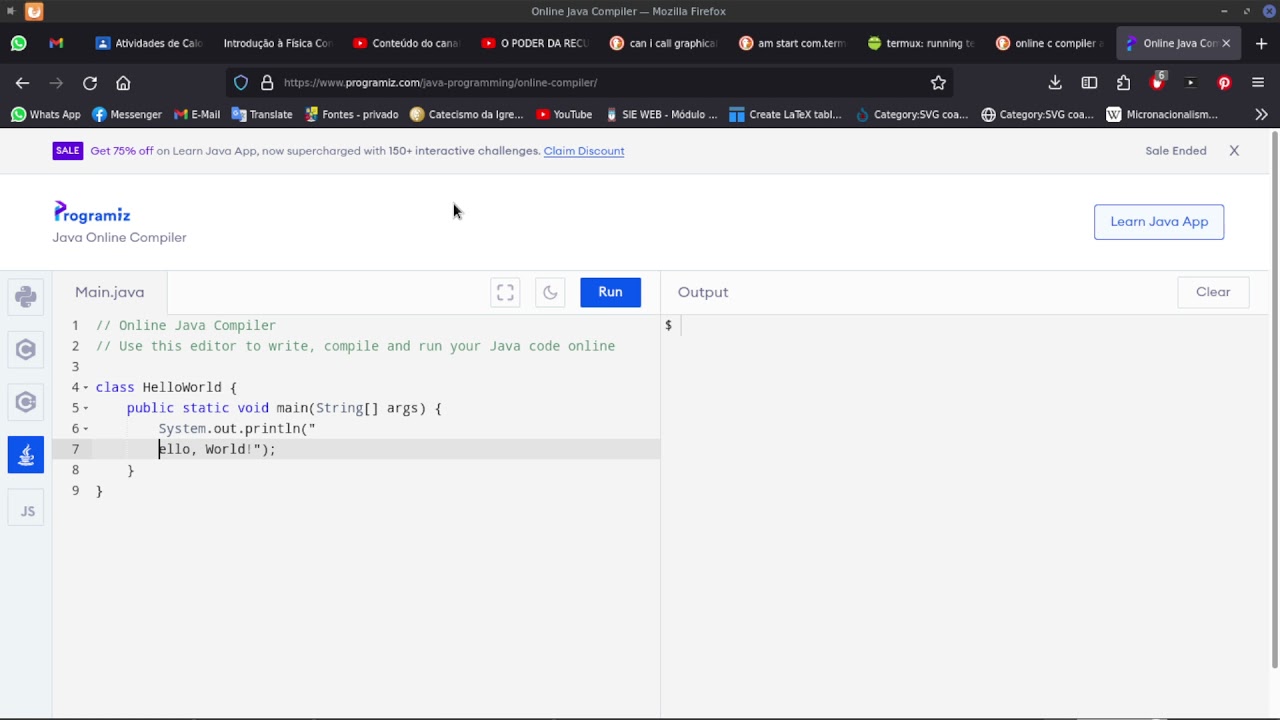Open extensions puzzle piece menu
Viewport: 1280px width, 720px height.
pos(1123,83)
